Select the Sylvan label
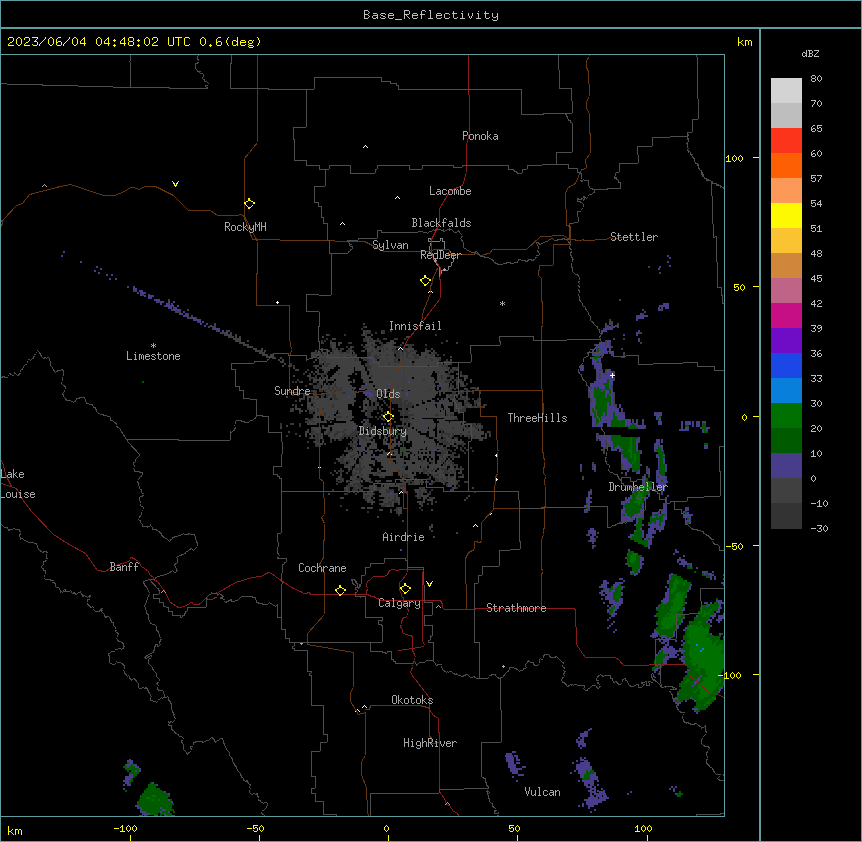Image resolution: width=862 pixels, height=842 pixels. (x=390, y=245)
